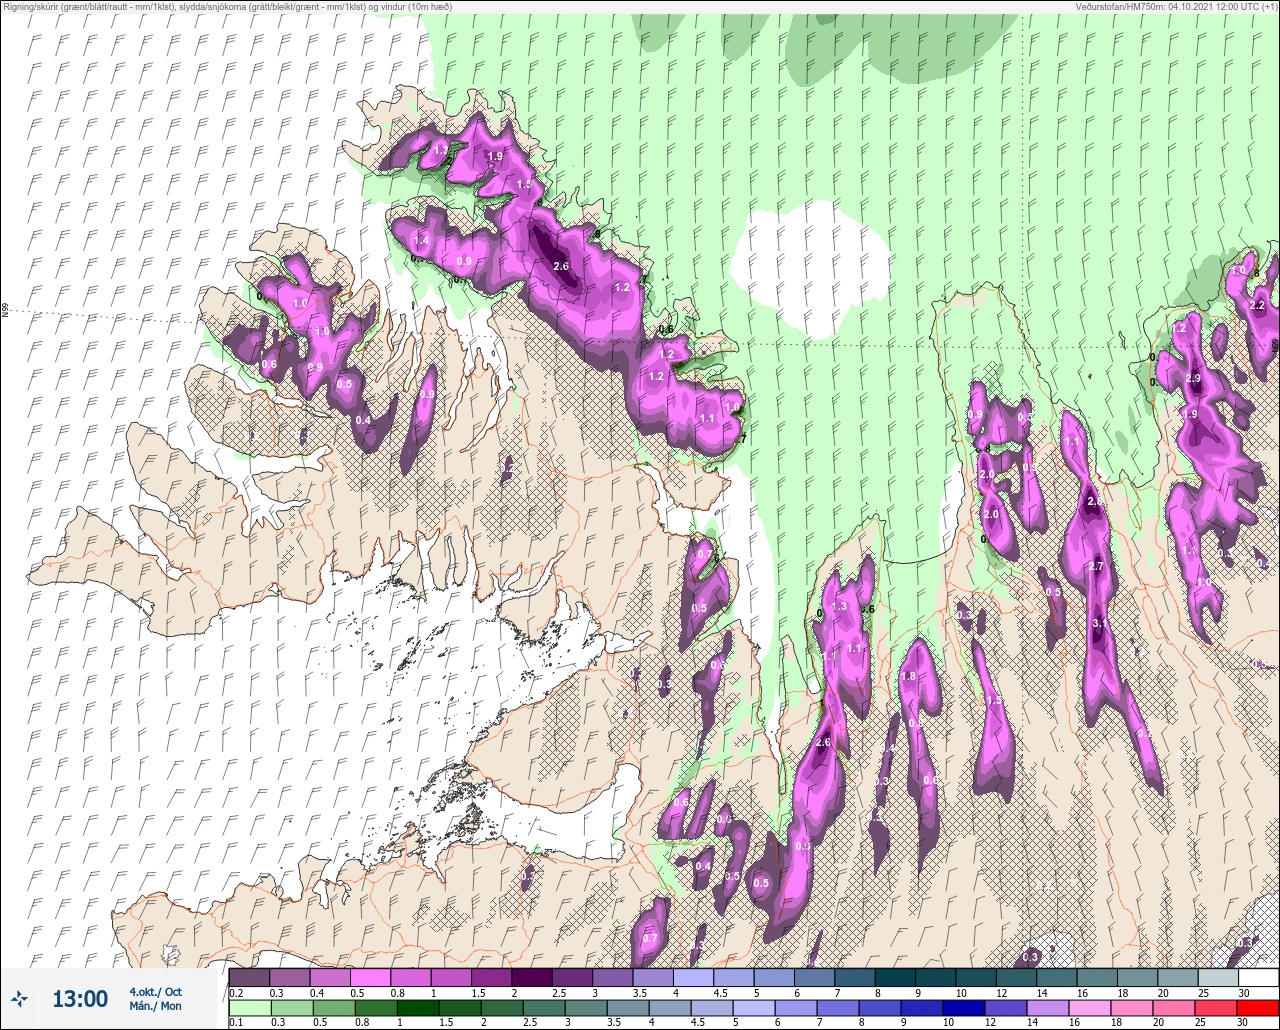The width and height of the screenshot is (1280, 1030).
Task: Select the white swatch ending the snow scale
Action: 1258,977
